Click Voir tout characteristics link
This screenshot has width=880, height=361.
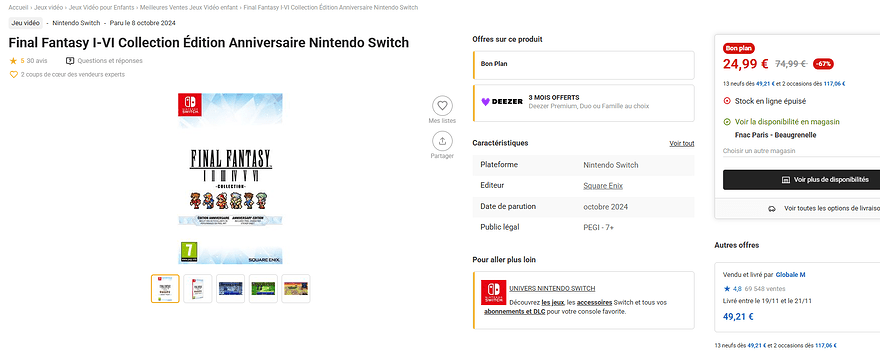coord(681,144)
